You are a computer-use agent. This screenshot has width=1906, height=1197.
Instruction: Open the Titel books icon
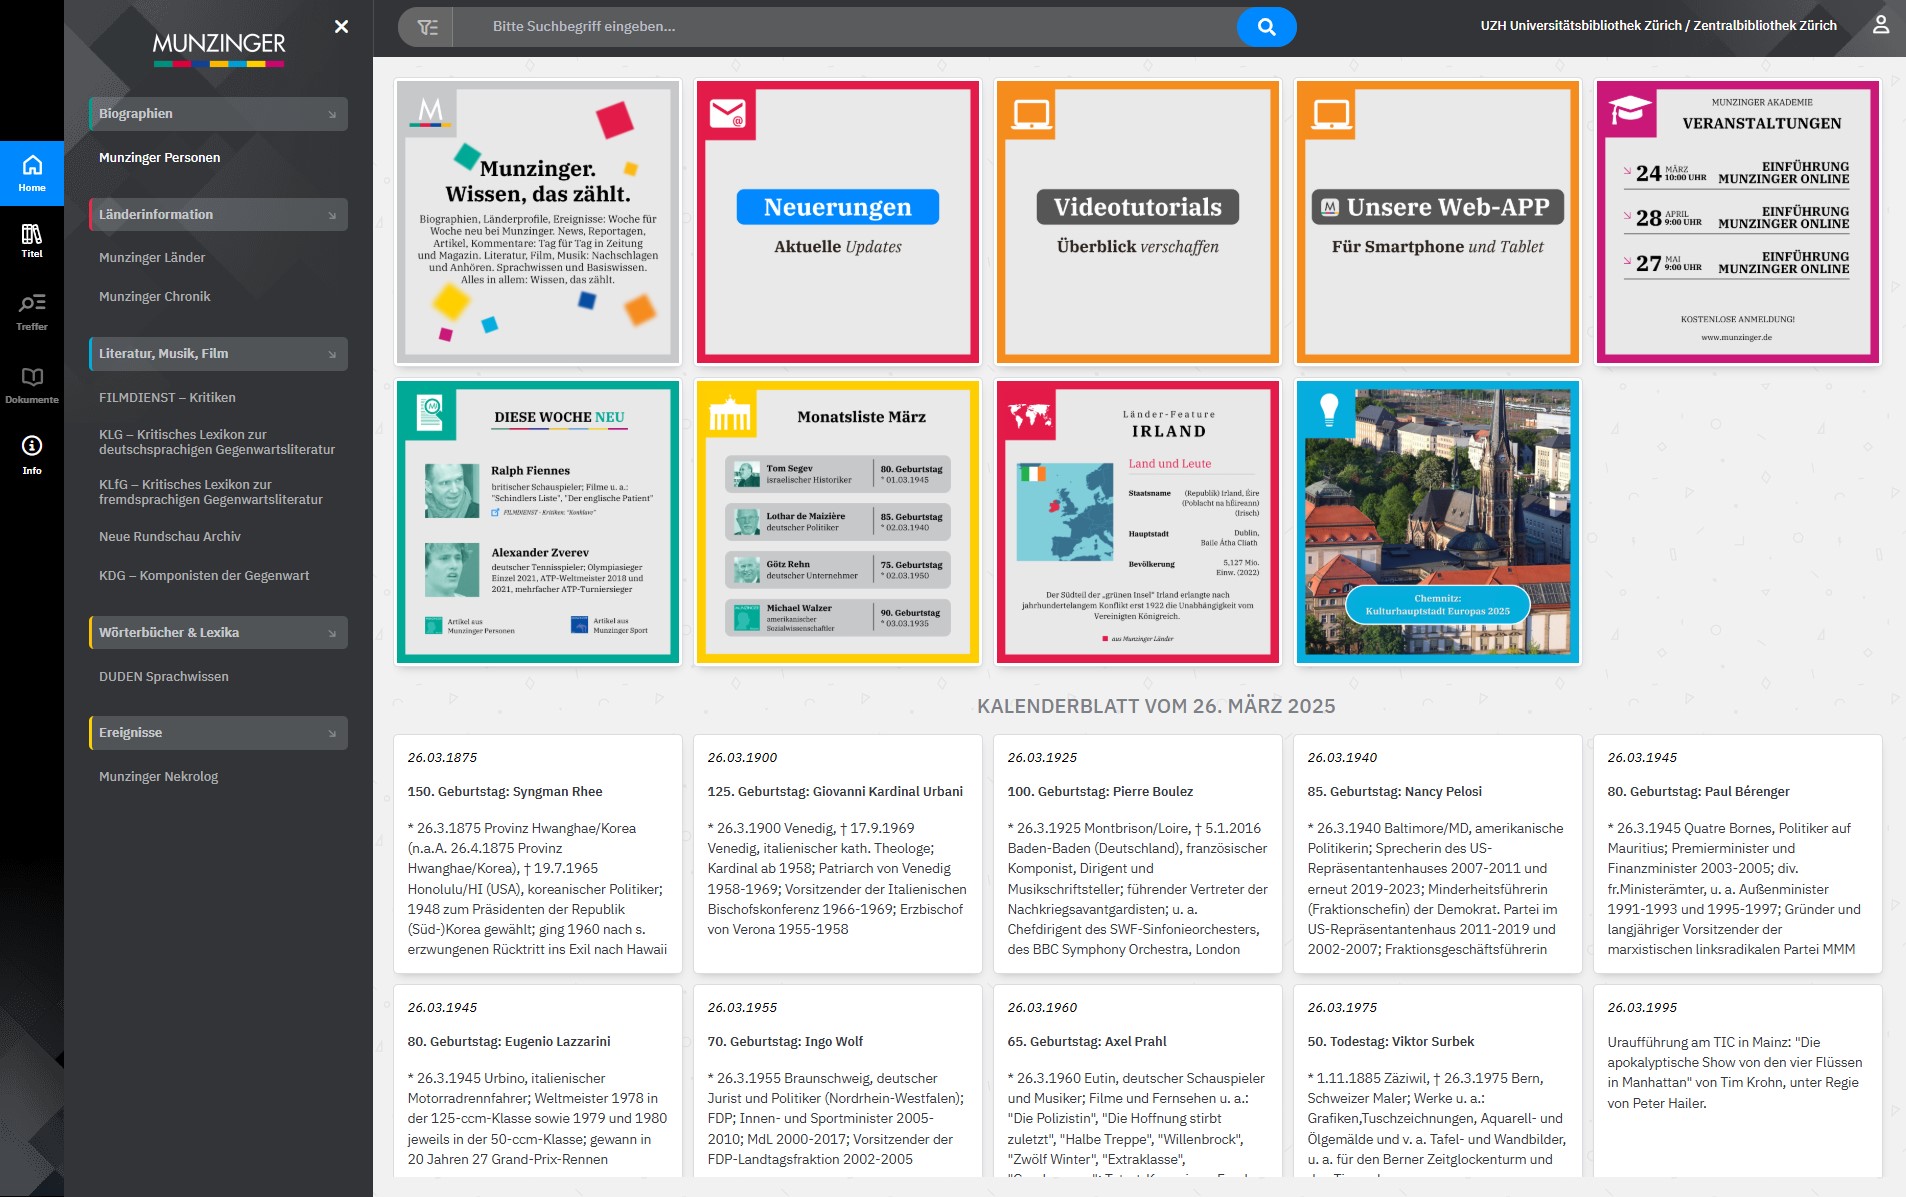pyautogui.click(x=32, y=240)
